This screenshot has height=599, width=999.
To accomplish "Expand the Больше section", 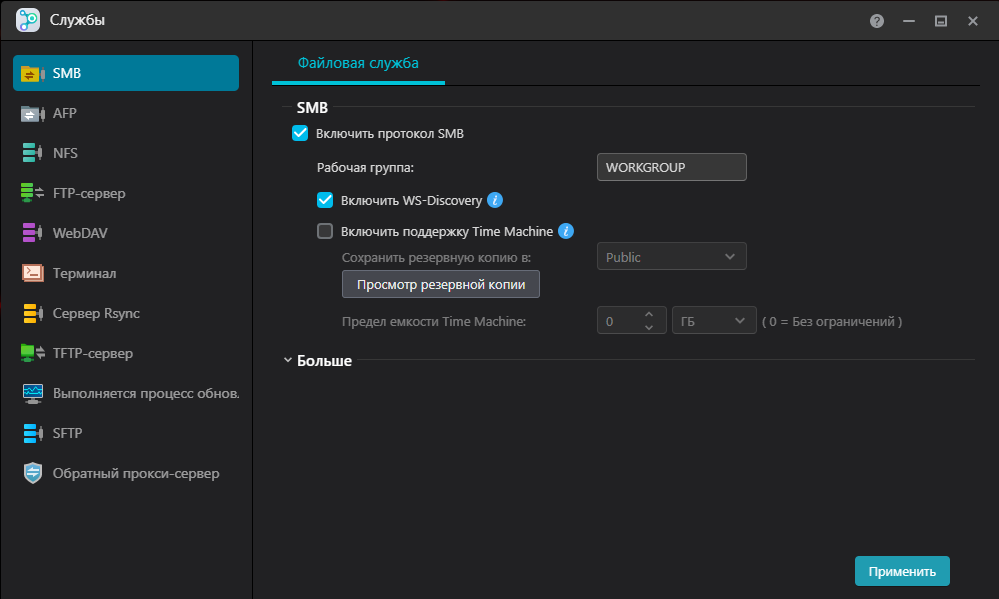I will (319, 360).
